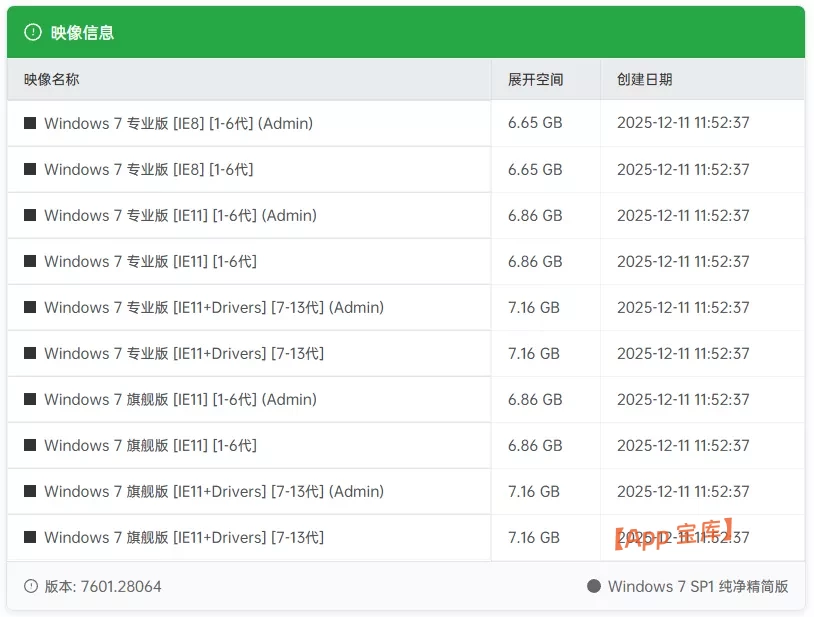Screen dimensions: 814x617
Task: Click square icon of non-Admin 专业版 [IE11+Drivers] [7-13代] row
Action: (x=30, y=353)
